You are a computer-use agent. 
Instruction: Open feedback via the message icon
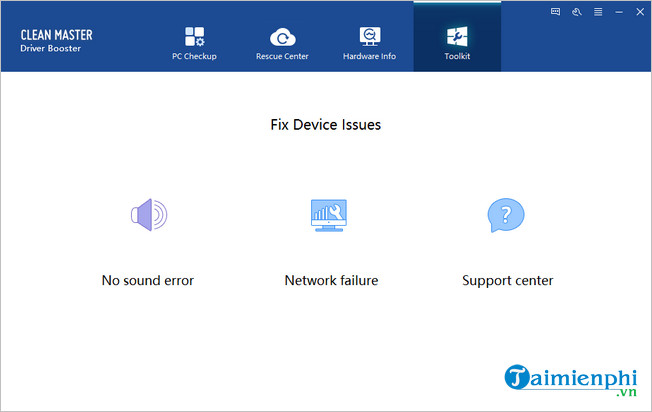coord(556,12)
